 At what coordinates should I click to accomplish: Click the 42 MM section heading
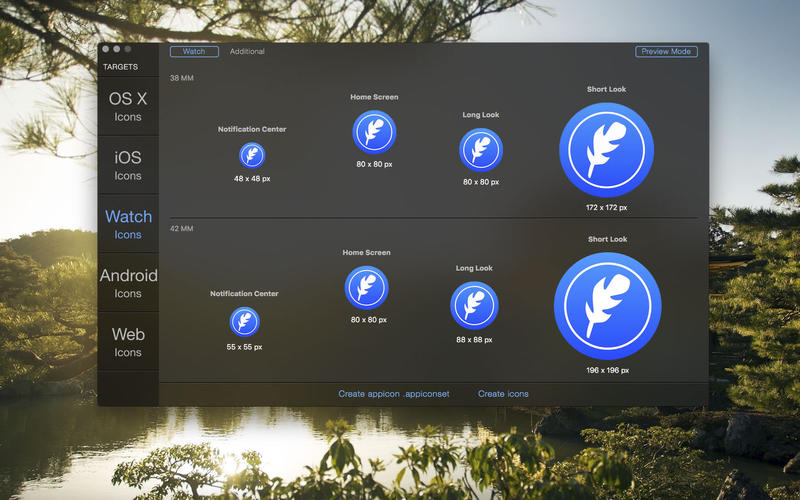pos(182,229)
